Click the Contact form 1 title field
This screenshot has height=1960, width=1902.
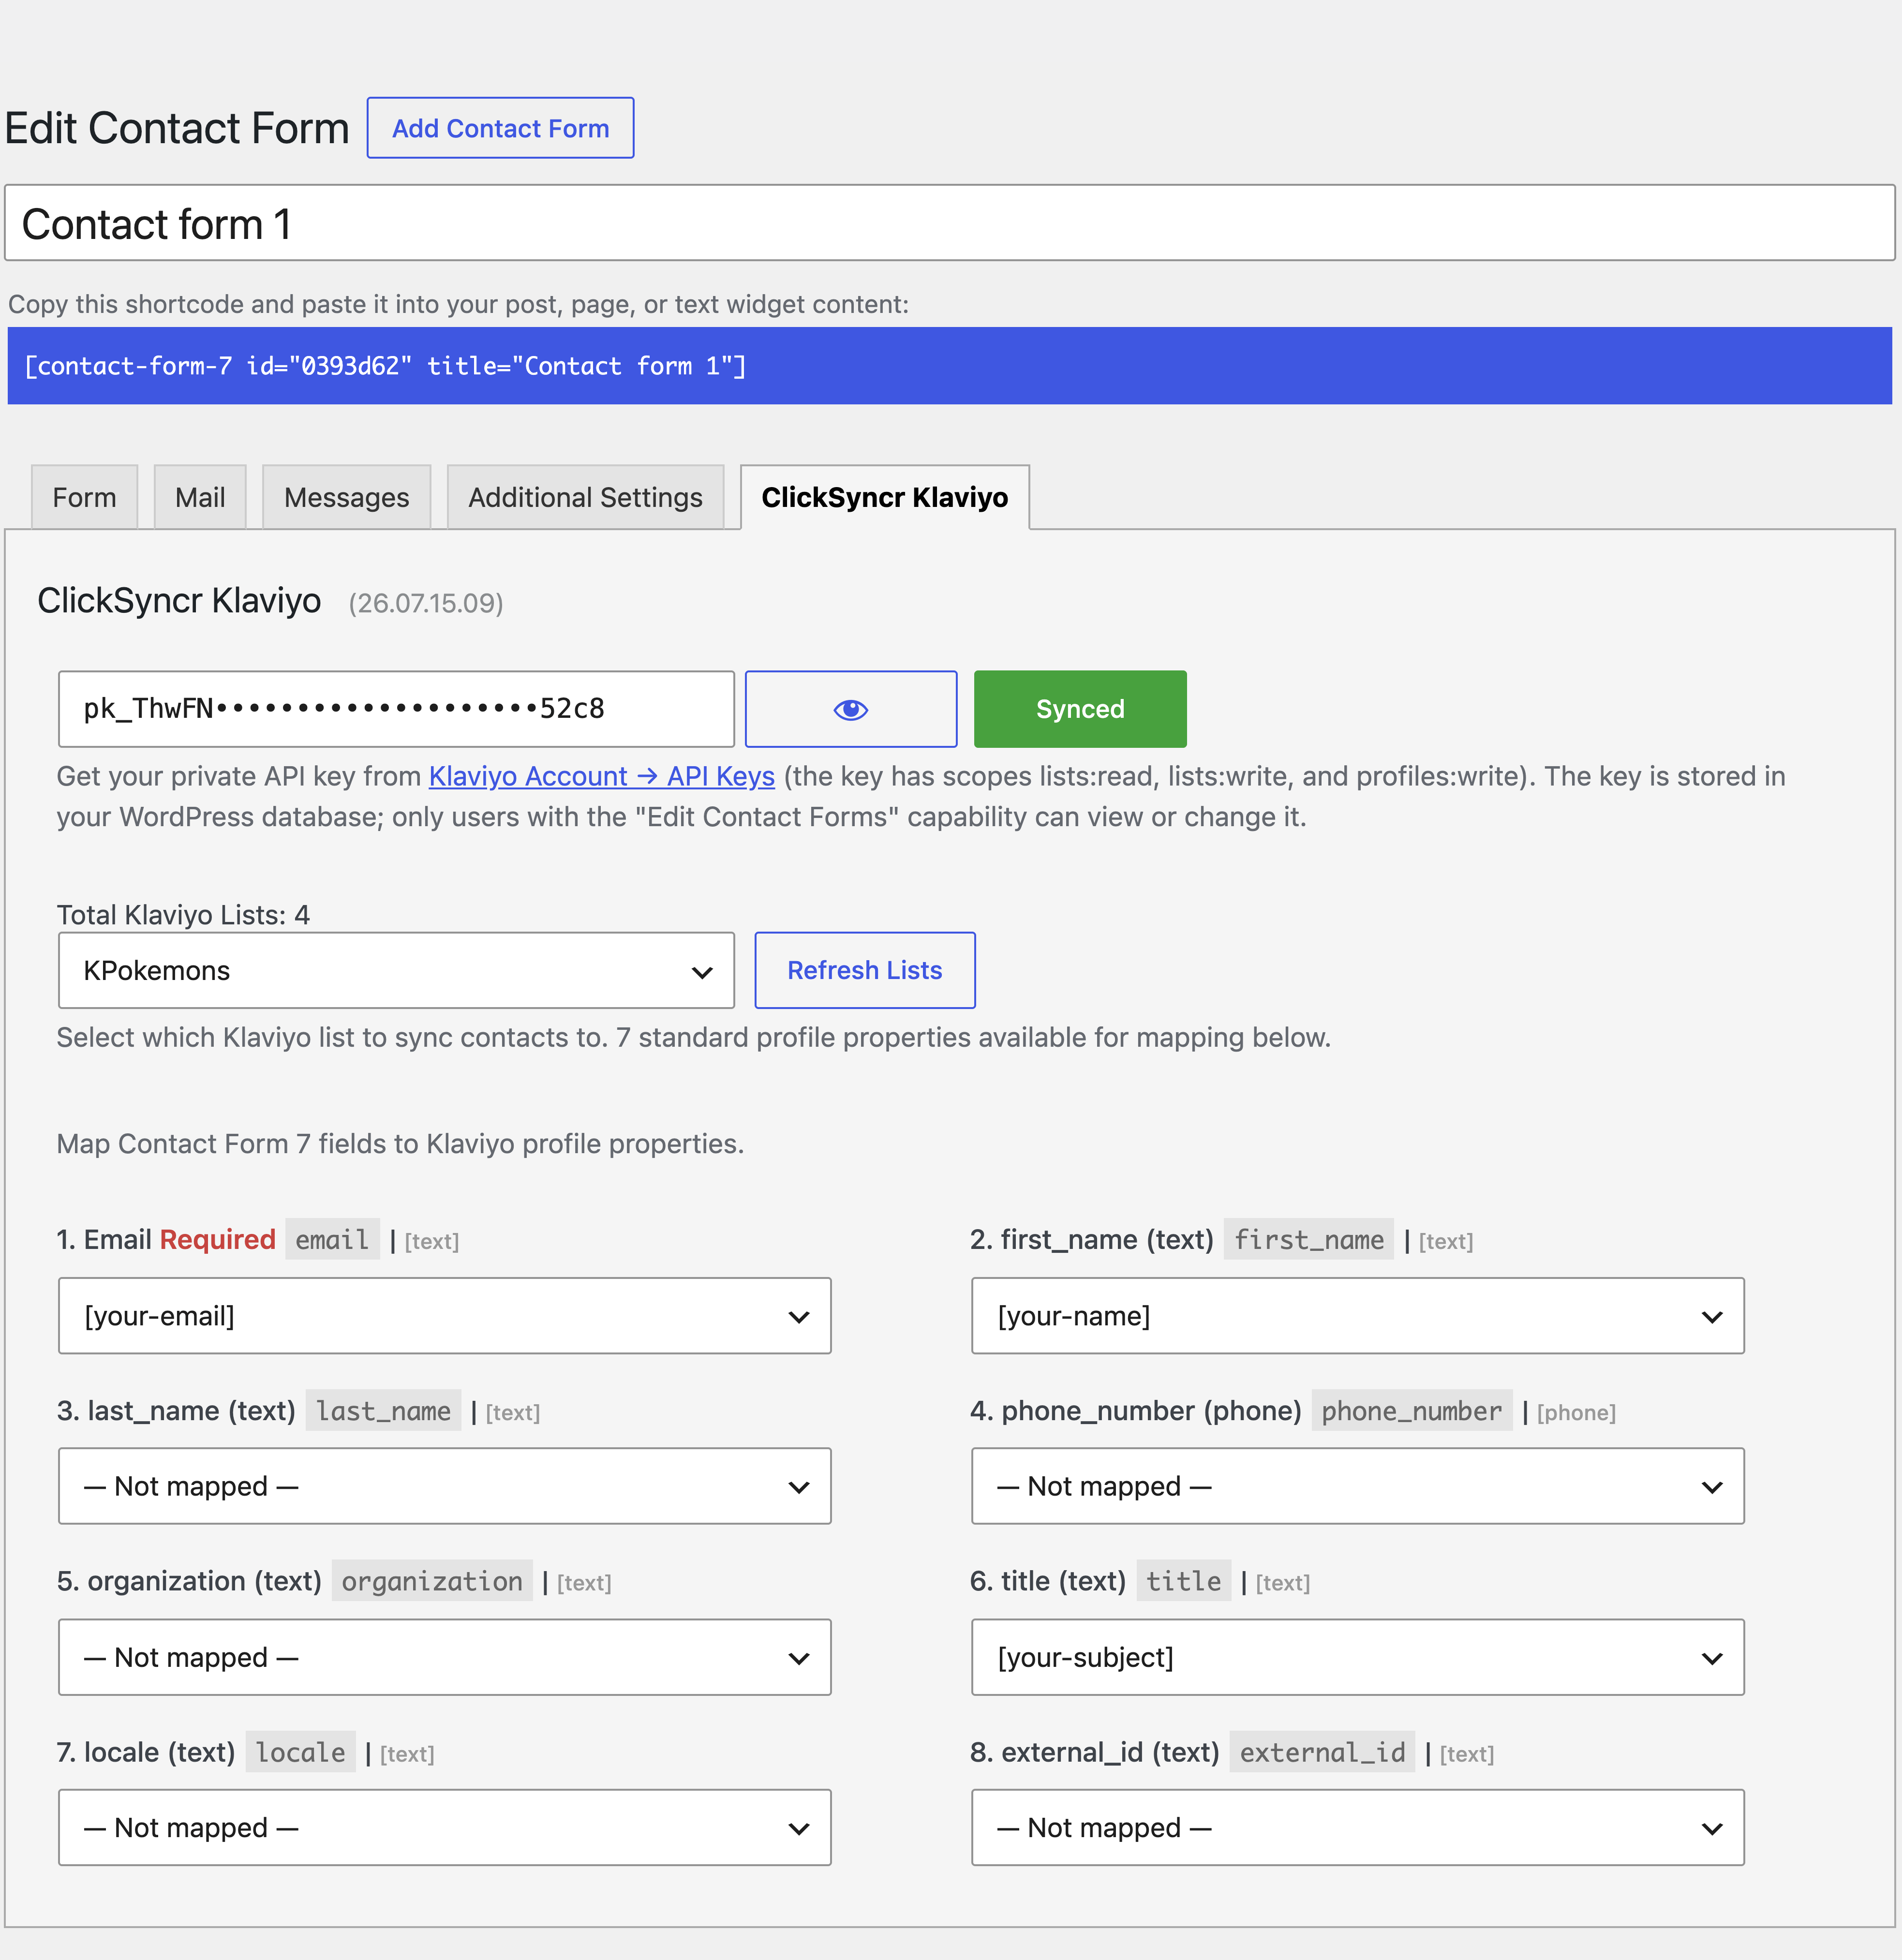(x=950, y=223)
